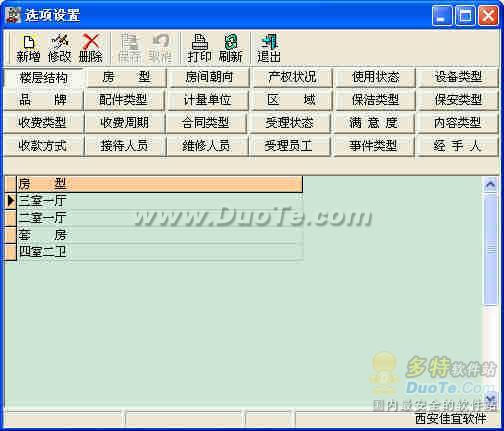Switch to 产权状况 category

click(292, 78)
